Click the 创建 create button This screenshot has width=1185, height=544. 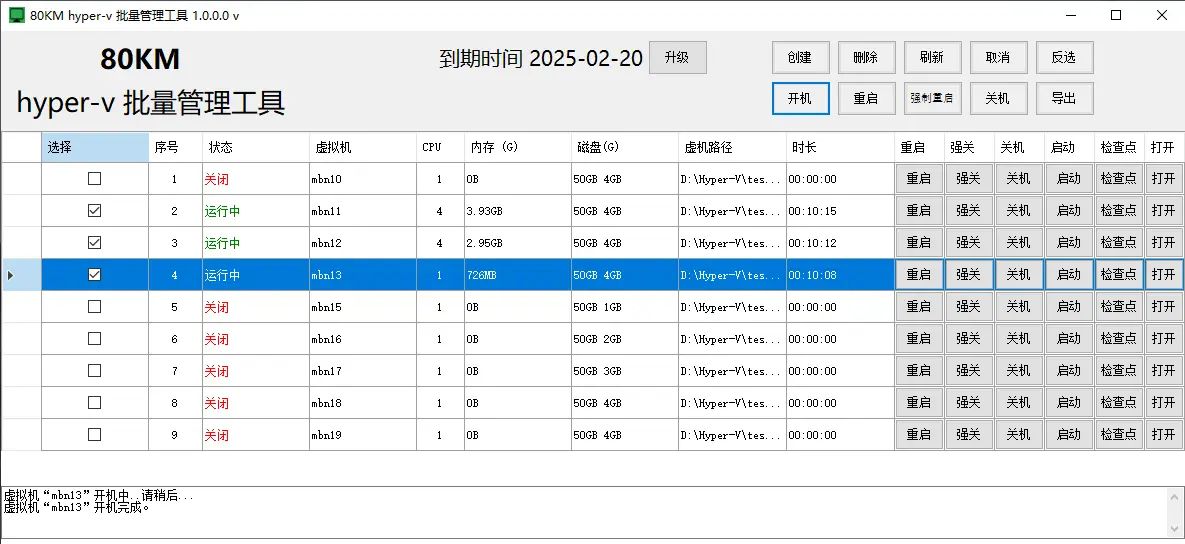pos(800,57)
